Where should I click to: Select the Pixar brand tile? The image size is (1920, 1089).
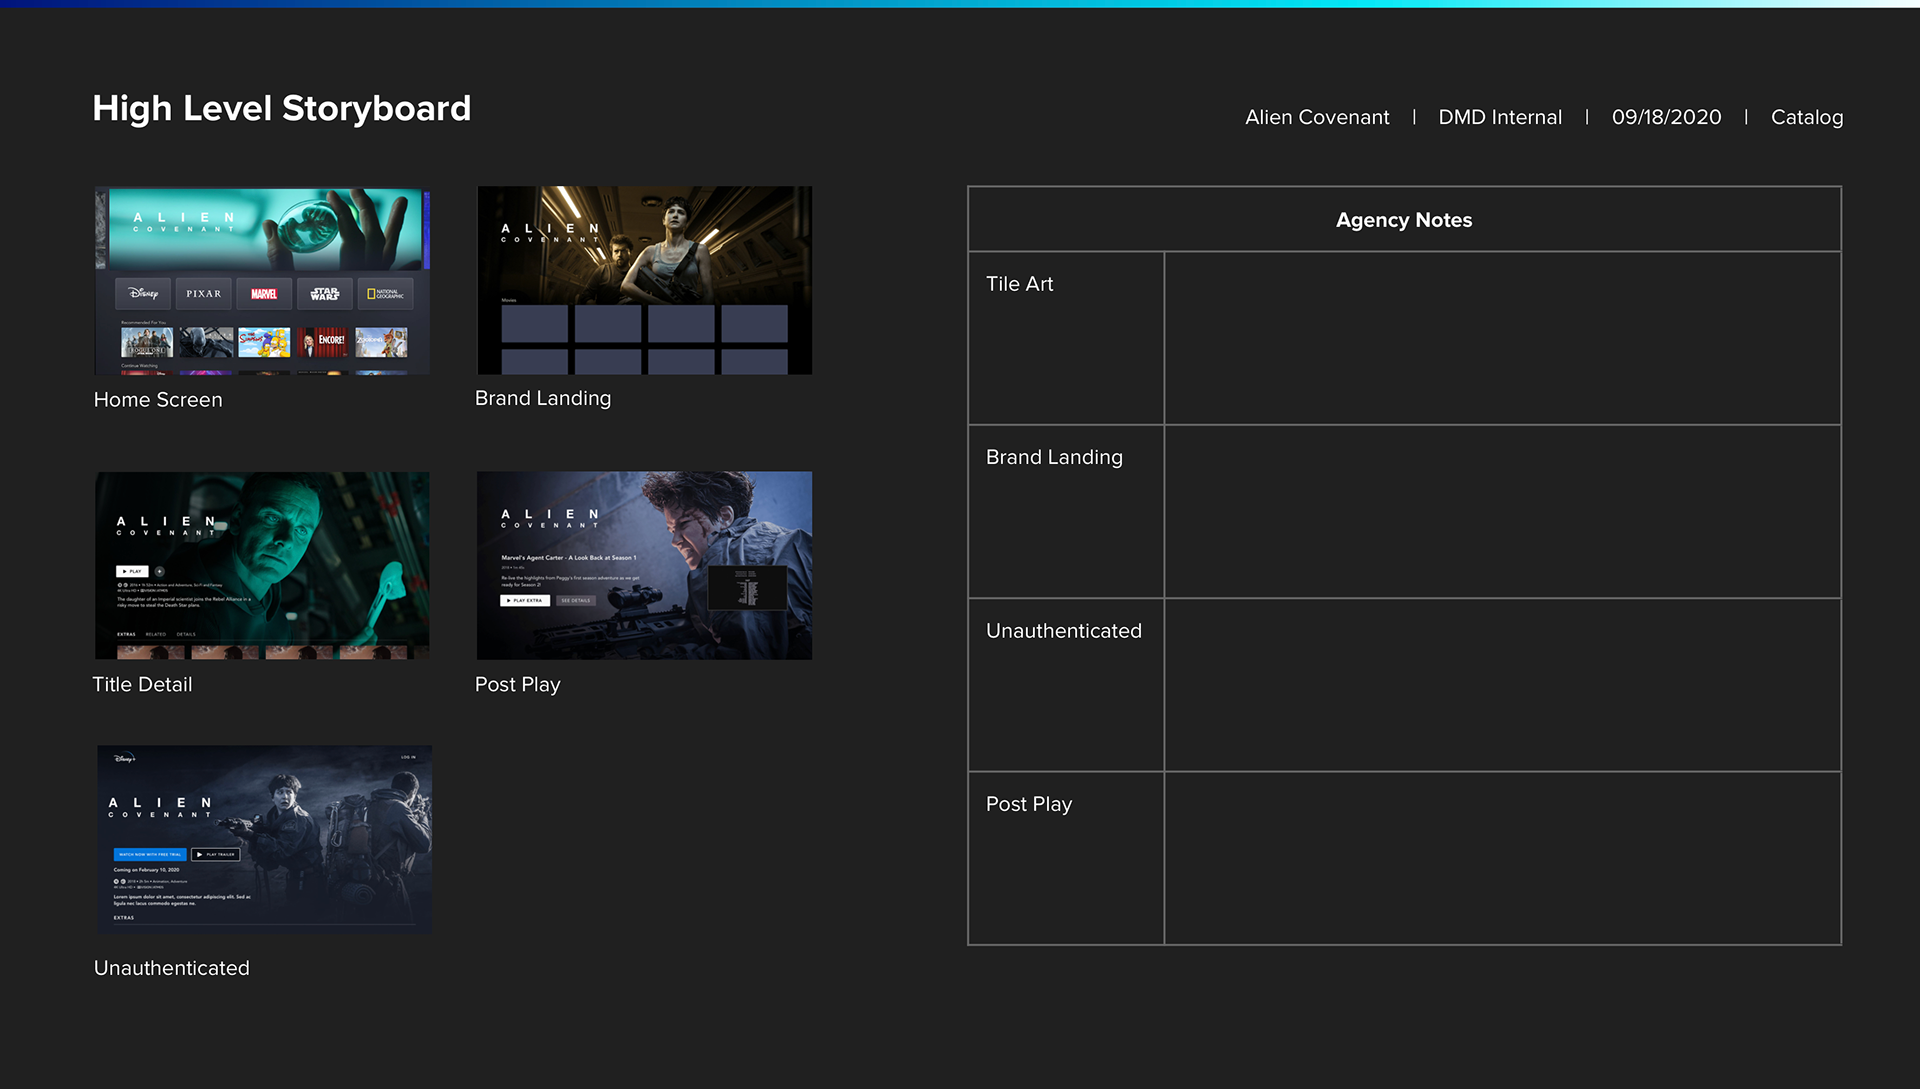coord(204,293)
